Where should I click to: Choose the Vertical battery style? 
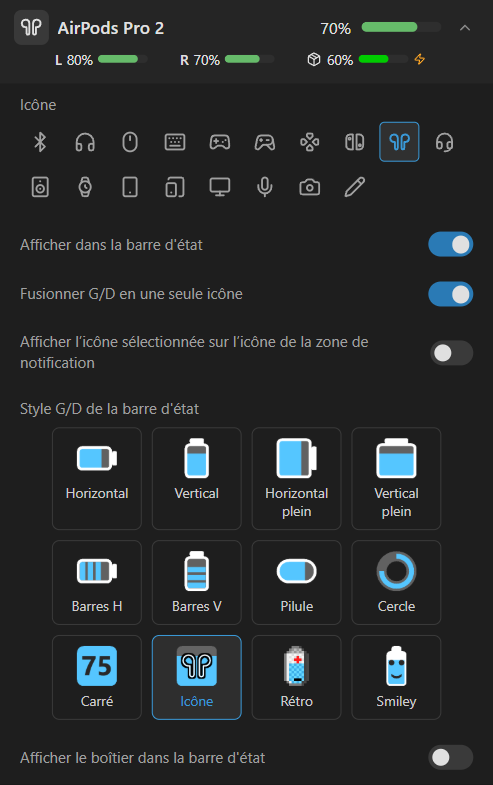(x=197, y=479)
